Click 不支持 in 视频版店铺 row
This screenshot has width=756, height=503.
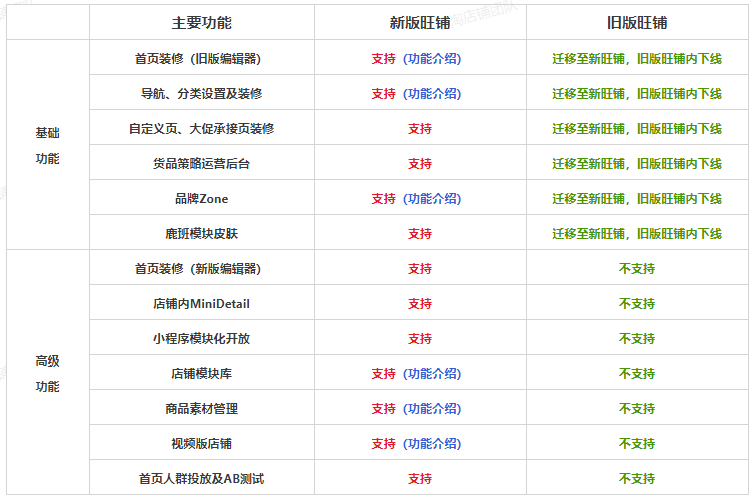point(637,444)
